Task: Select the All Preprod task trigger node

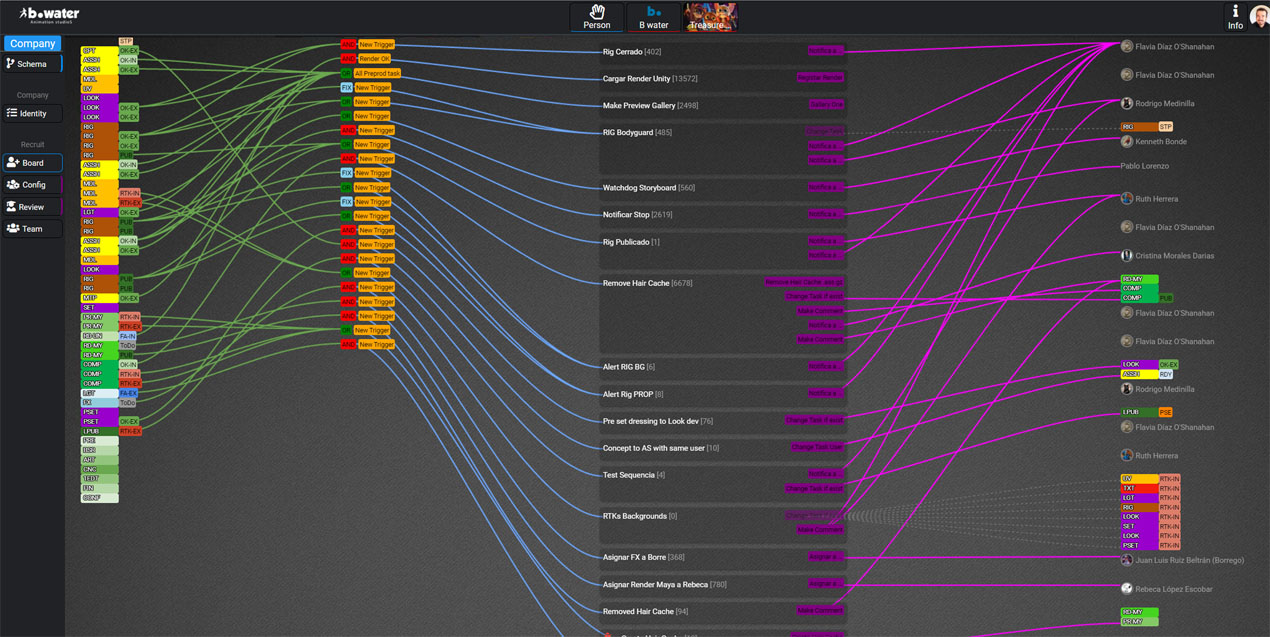Action: point(377,74)
